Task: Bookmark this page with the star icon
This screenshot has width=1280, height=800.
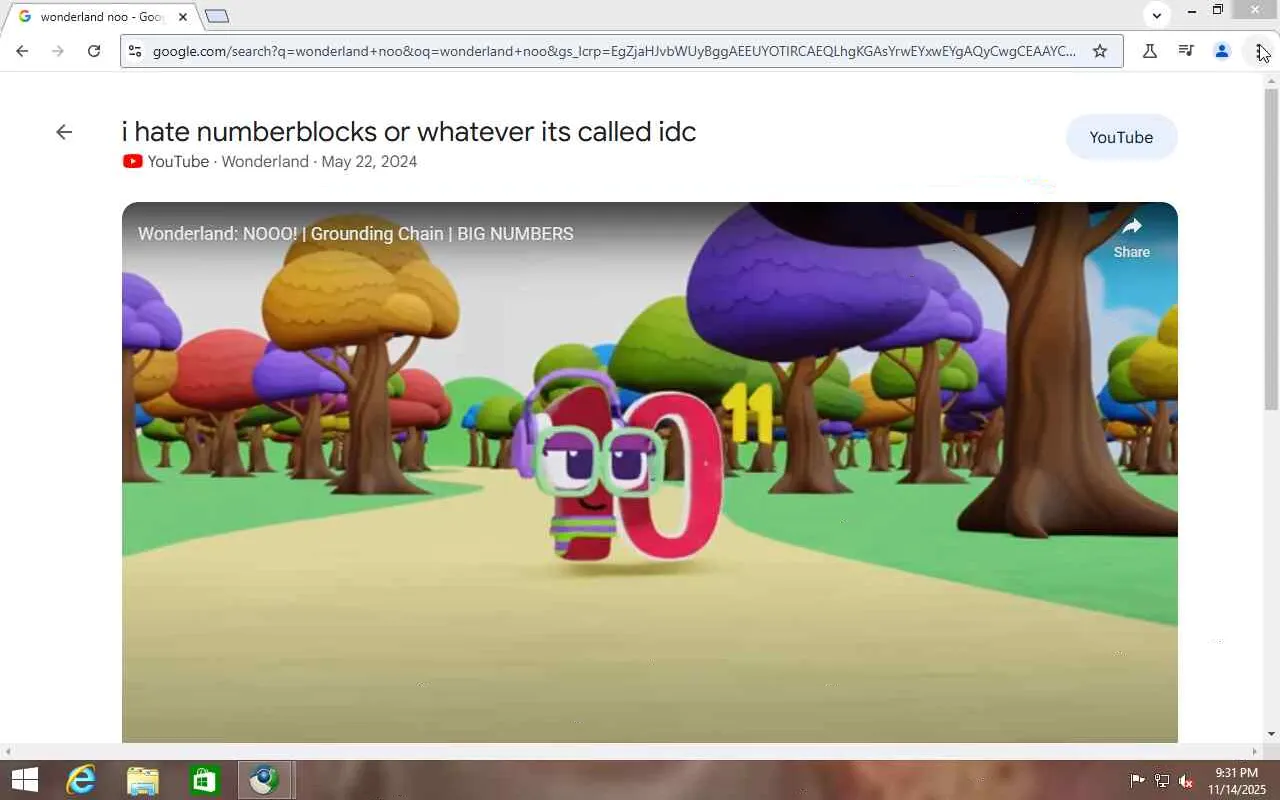Action: point(1100,51)
